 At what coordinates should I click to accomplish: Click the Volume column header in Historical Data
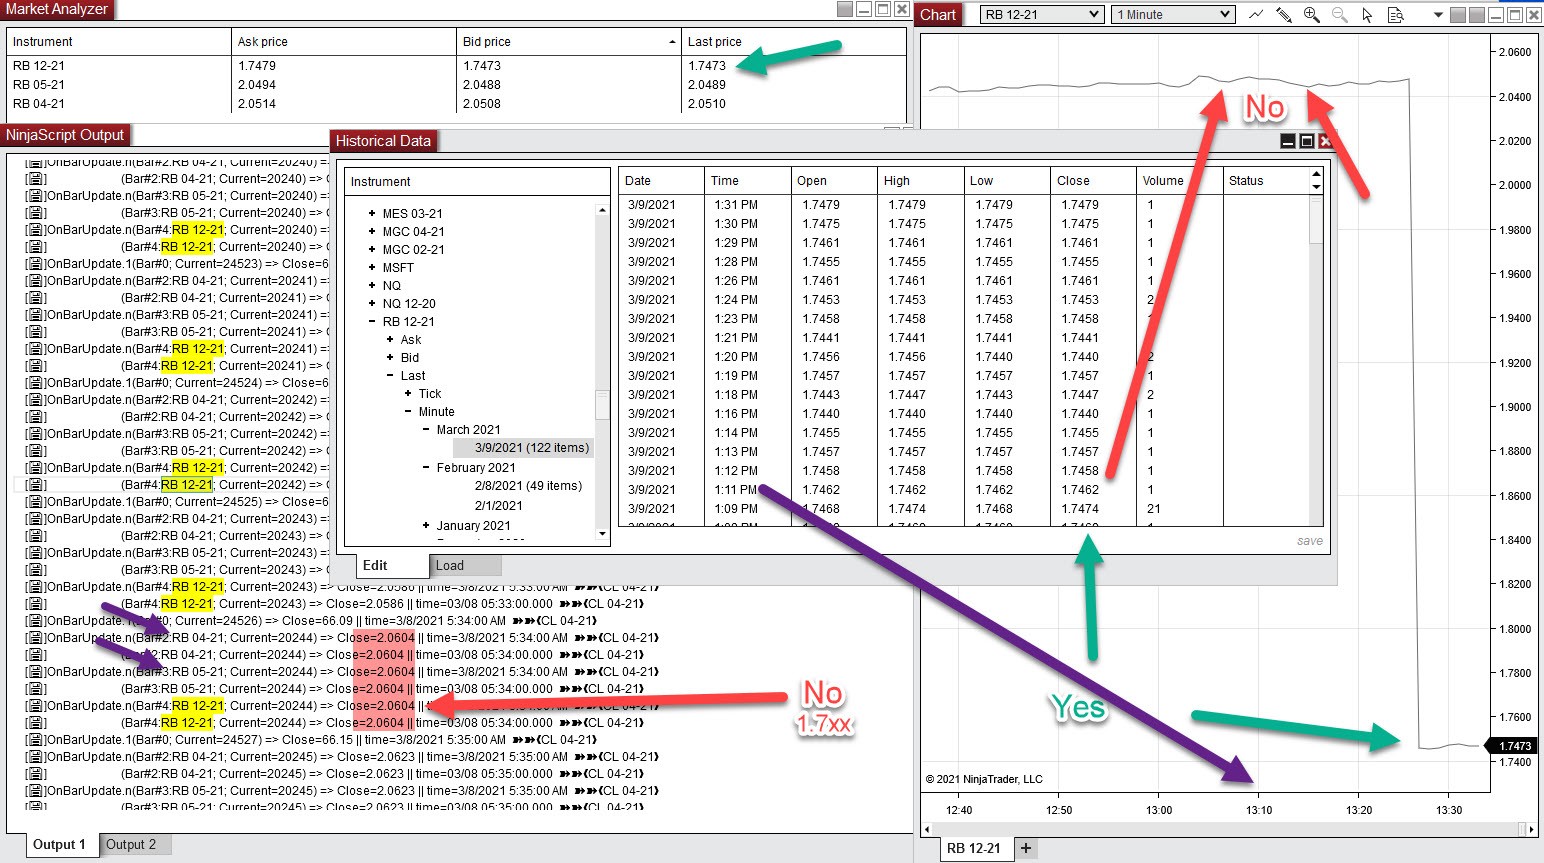pyautogui.click(x=1180, y=181)
